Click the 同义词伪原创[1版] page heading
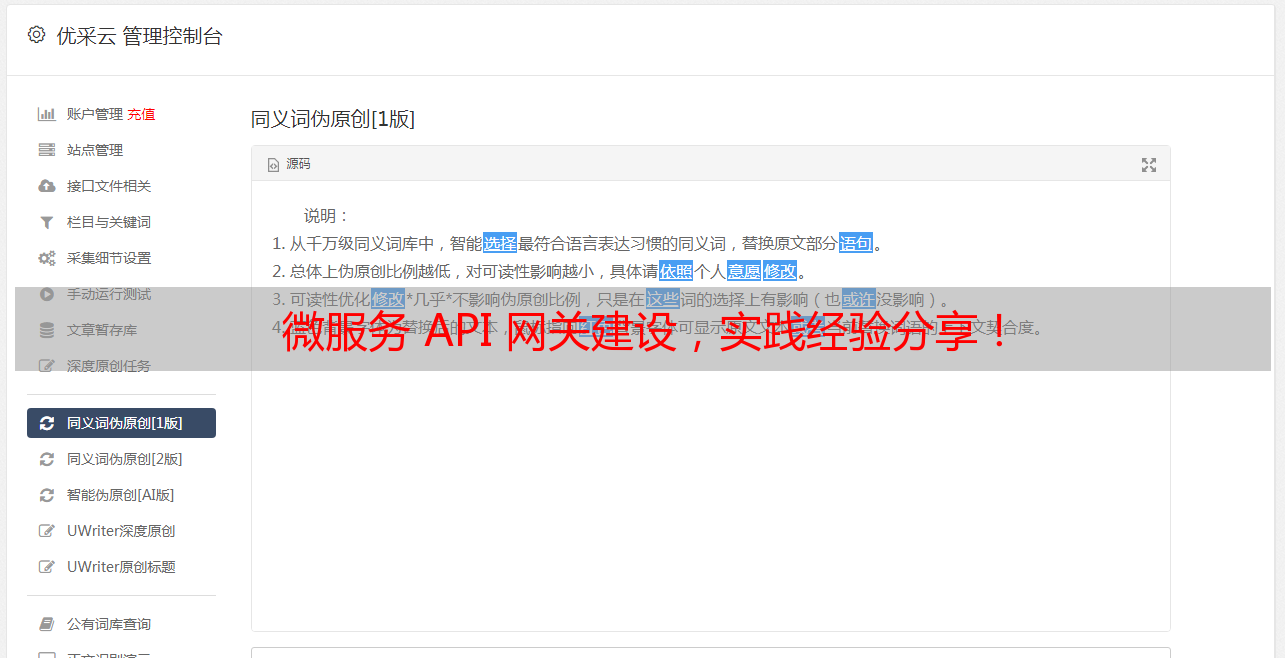This screenshot has height=658, width=1285. pyautogui.click(x=333, y=119)
